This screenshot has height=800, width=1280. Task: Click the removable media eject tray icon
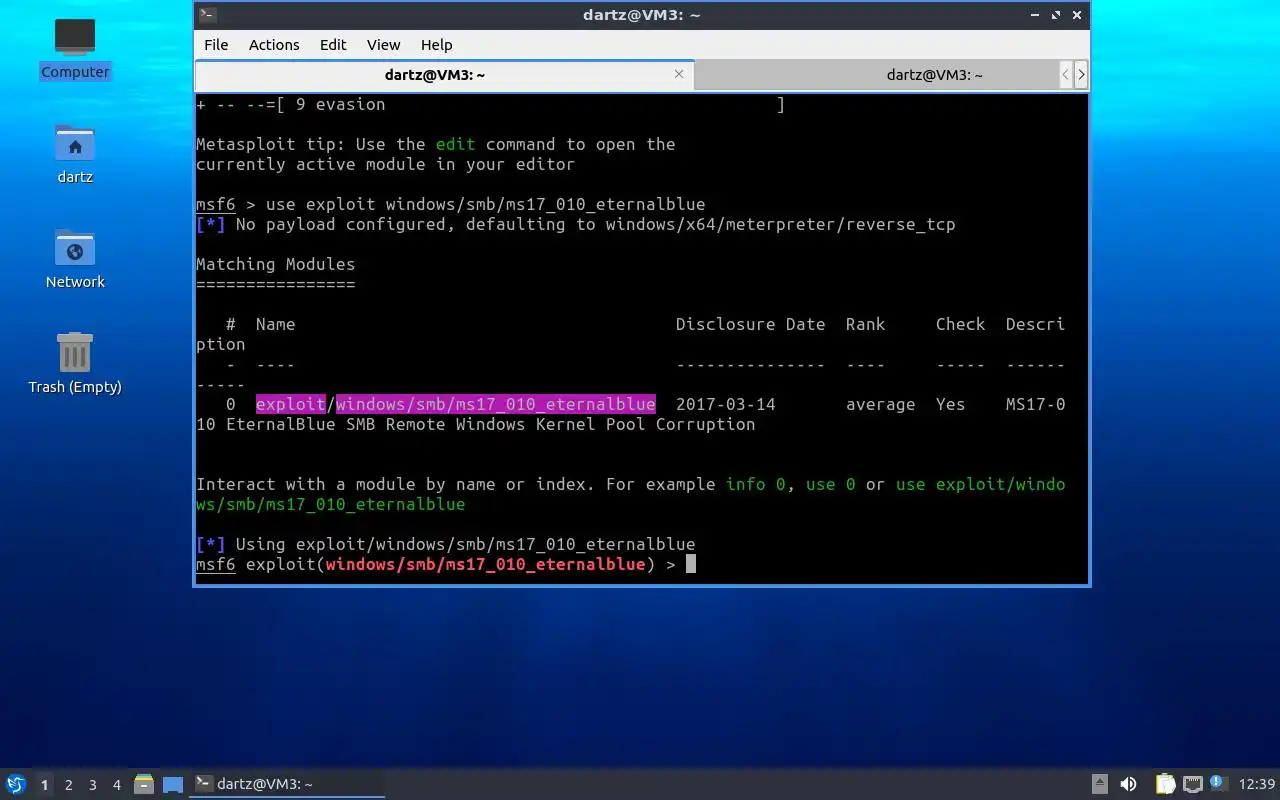(1099, 784)
